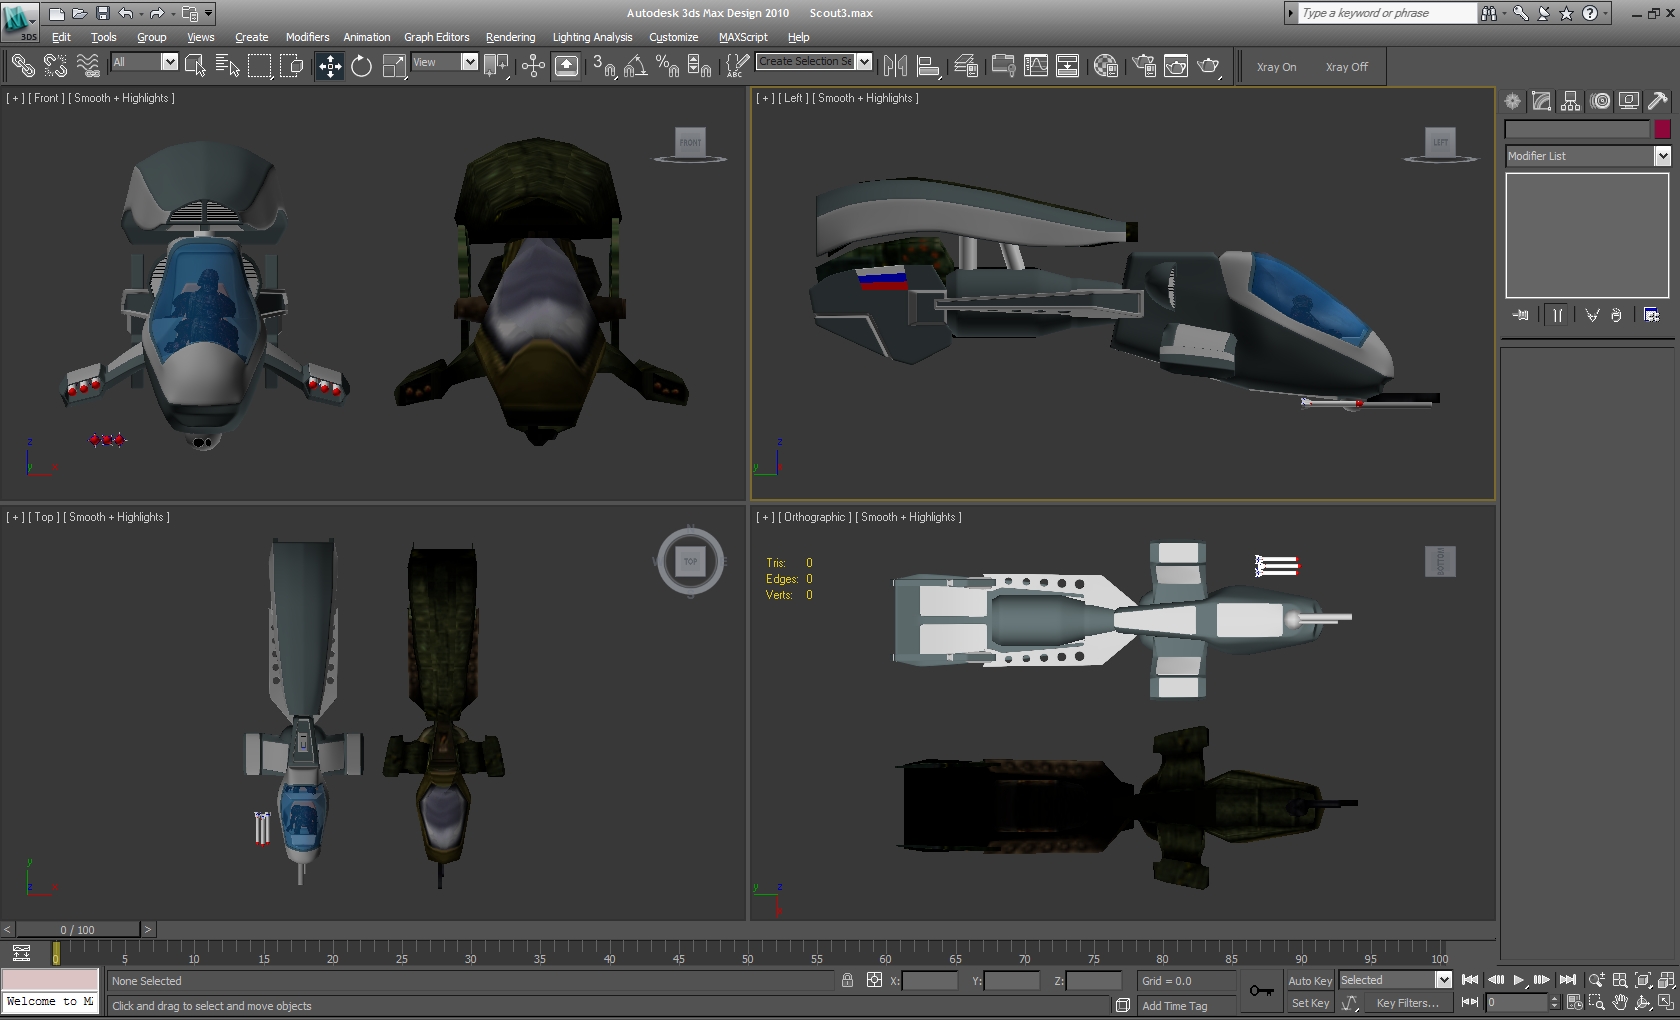The image size is (1680, 1020).
Task: Open the Material Editor icon
Action: click(x=1105, y=66)
